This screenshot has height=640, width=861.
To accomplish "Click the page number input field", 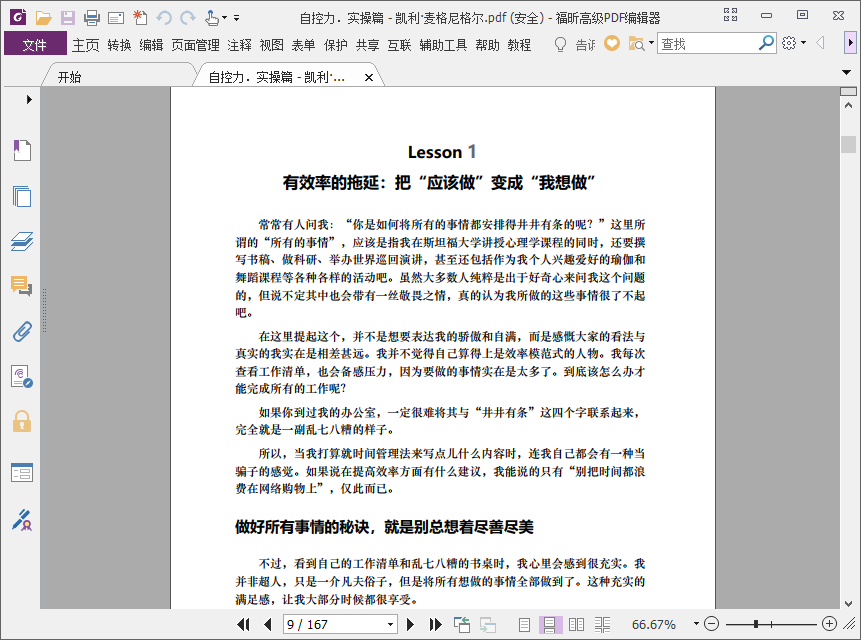I will 334,625.
